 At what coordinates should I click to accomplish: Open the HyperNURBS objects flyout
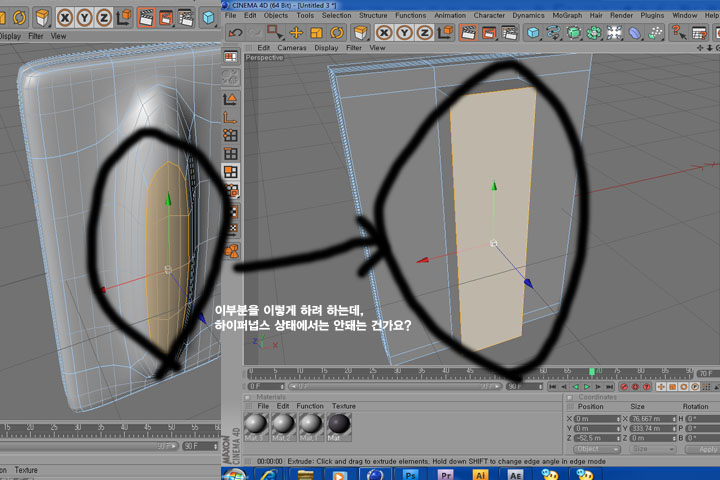point(574,33)
